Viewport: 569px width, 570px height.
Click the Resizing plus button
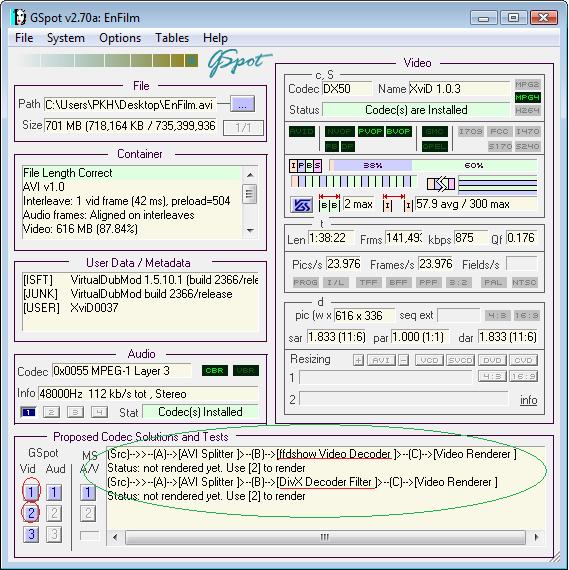[x=358, y=360]
